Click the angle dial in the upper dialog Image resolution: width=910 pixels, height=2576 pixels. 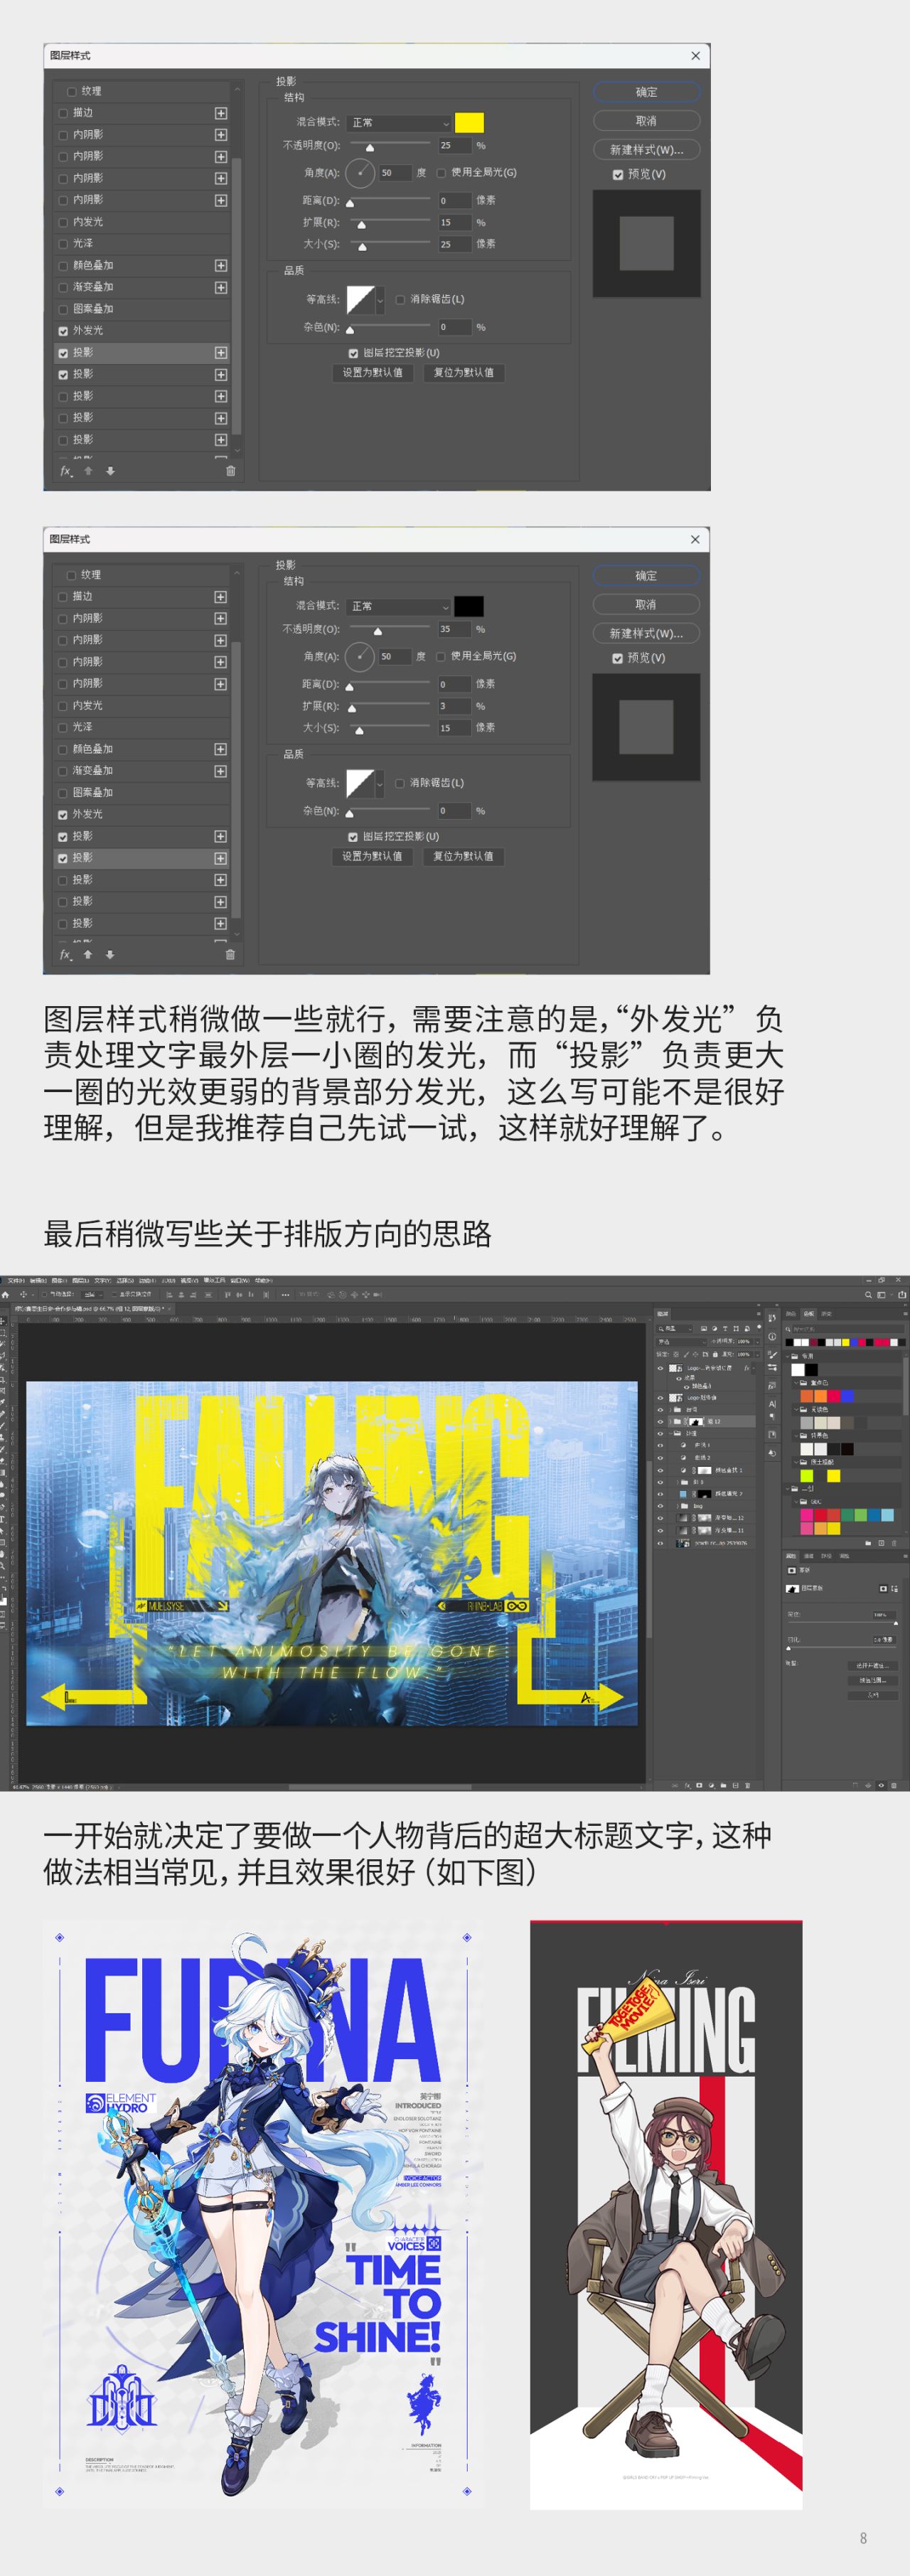pyautogui.click(x=360, y=173)
